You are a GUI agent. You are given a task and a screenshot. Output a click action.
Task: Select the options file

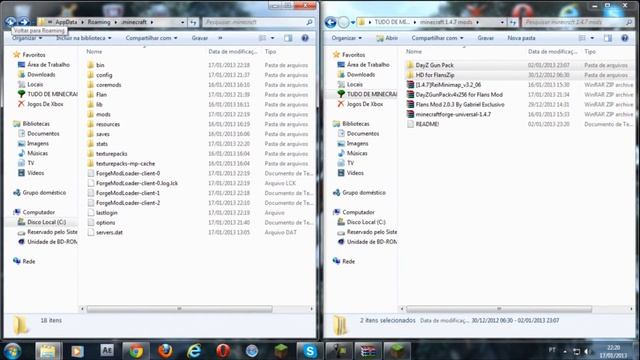105,222
